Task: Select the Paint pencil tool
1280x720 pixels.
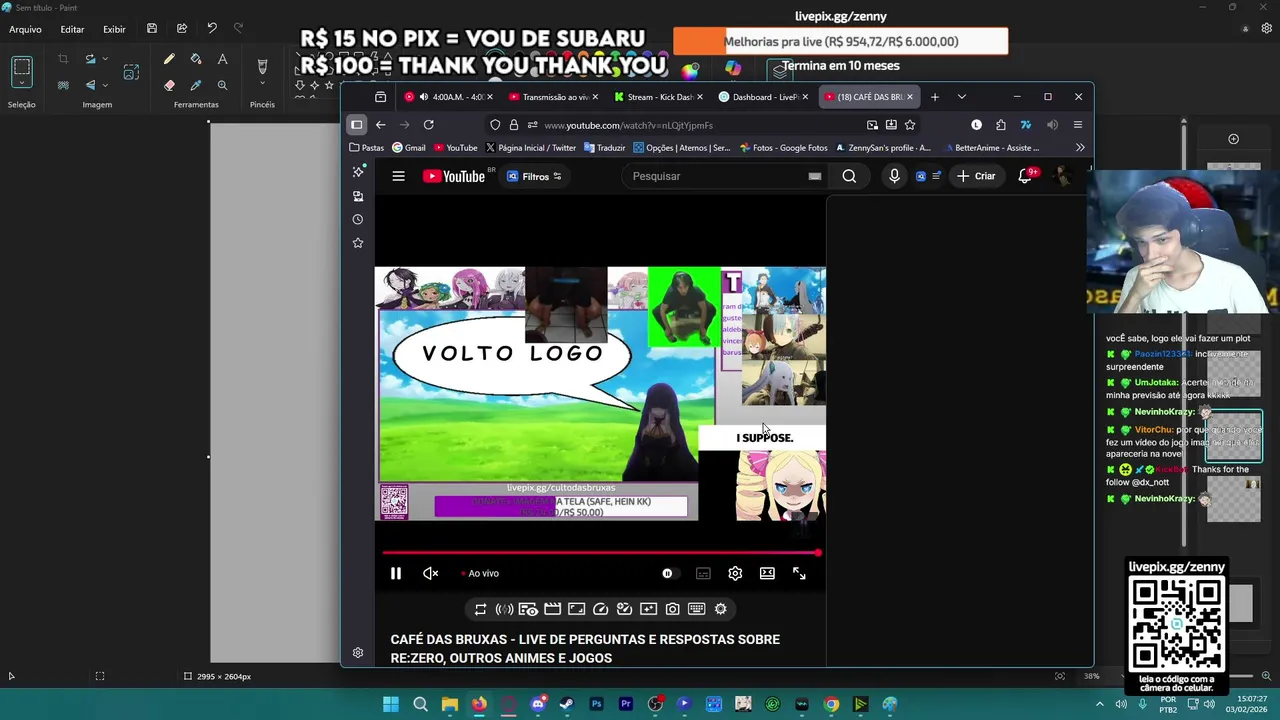Action: click(169, 60)
